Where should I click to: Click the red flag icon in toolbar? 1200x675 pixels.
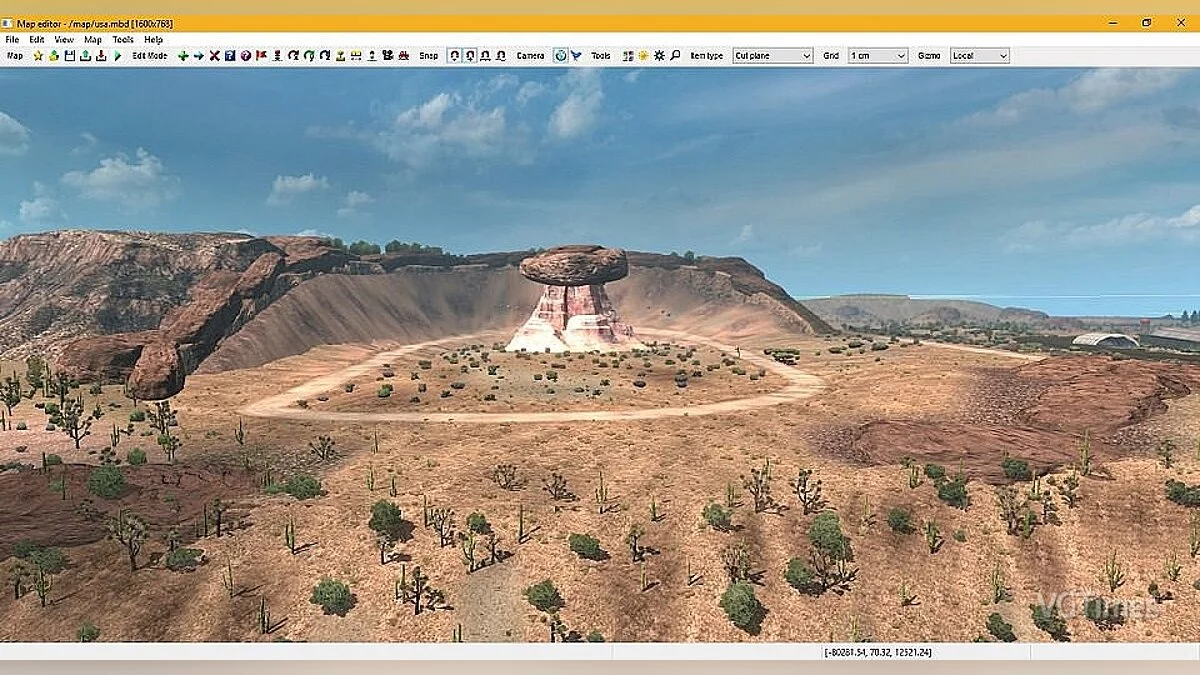[x=261, y=56]
